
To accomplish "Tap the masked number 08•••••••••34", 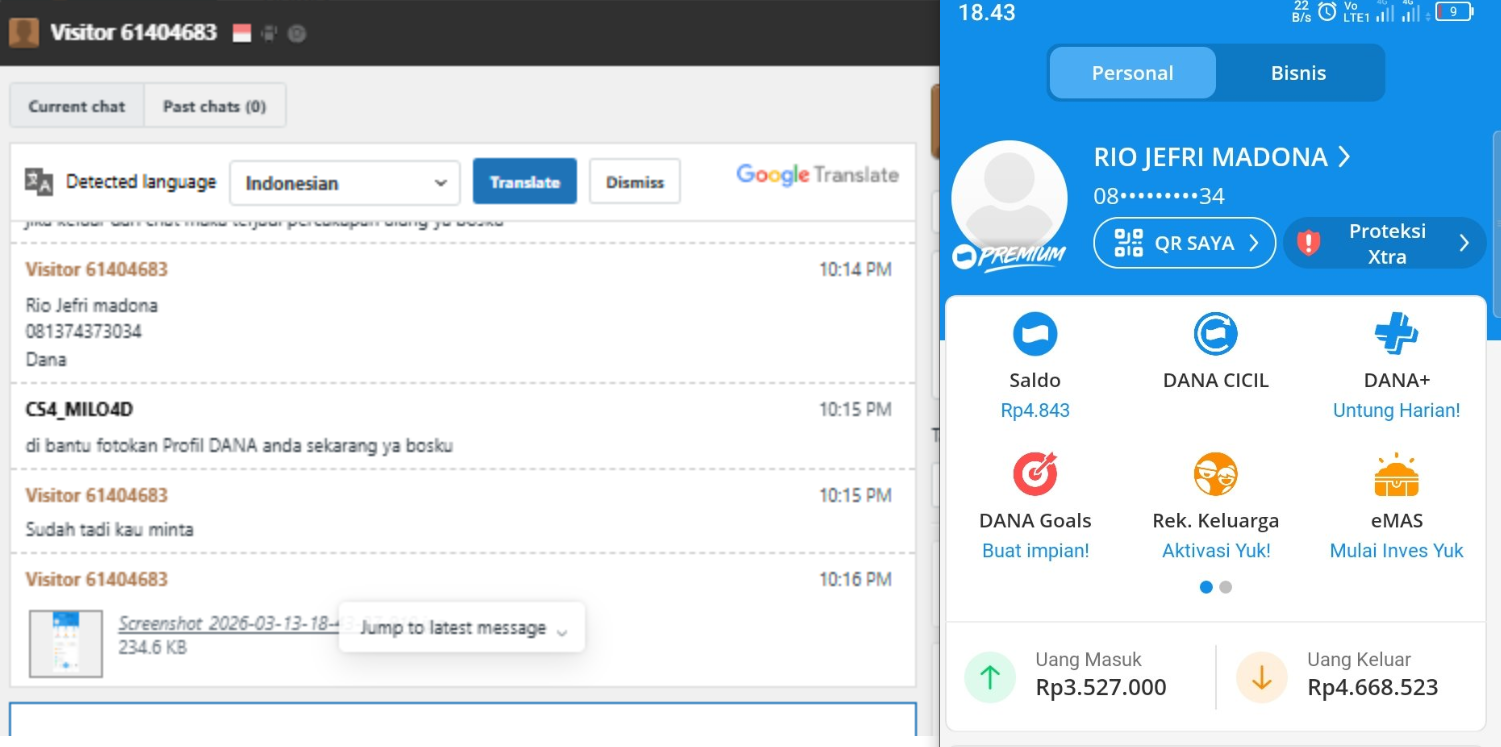I will coord(1159,196).
